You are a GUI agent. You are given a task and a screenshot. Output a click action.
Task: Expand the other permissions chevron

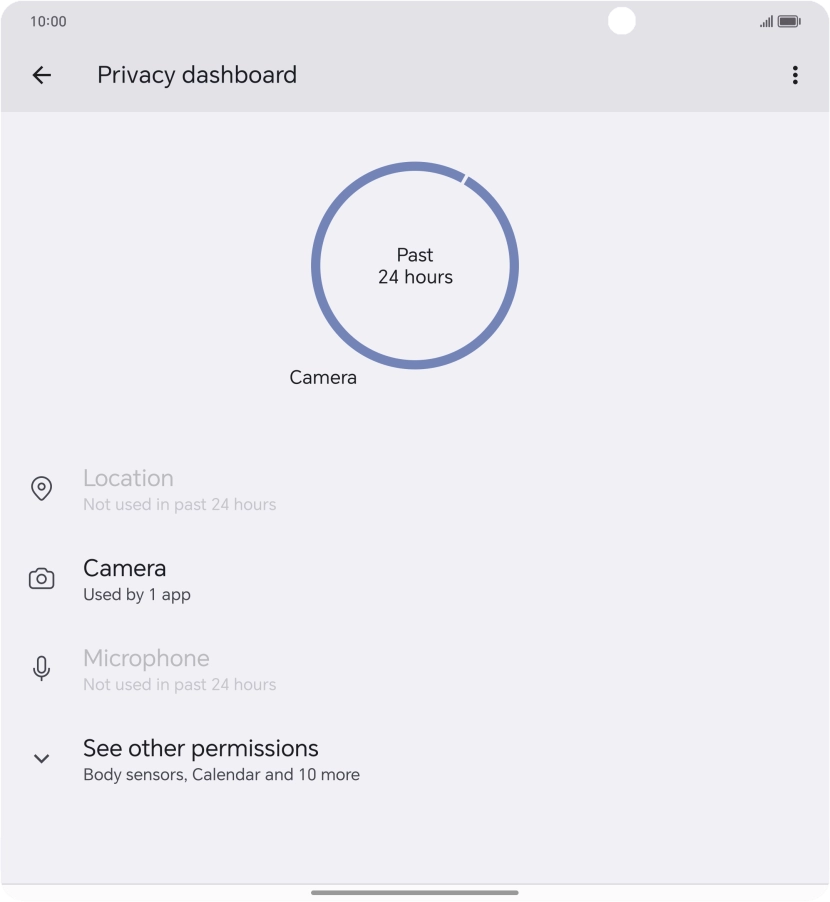pyautogui.click(x=41, y=759)
